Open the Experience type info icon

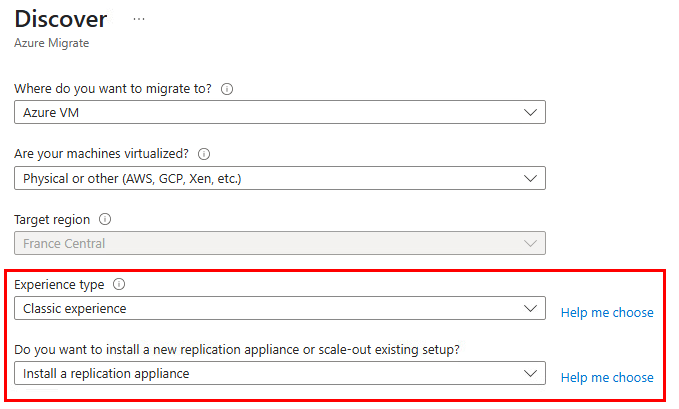[119, 284]
